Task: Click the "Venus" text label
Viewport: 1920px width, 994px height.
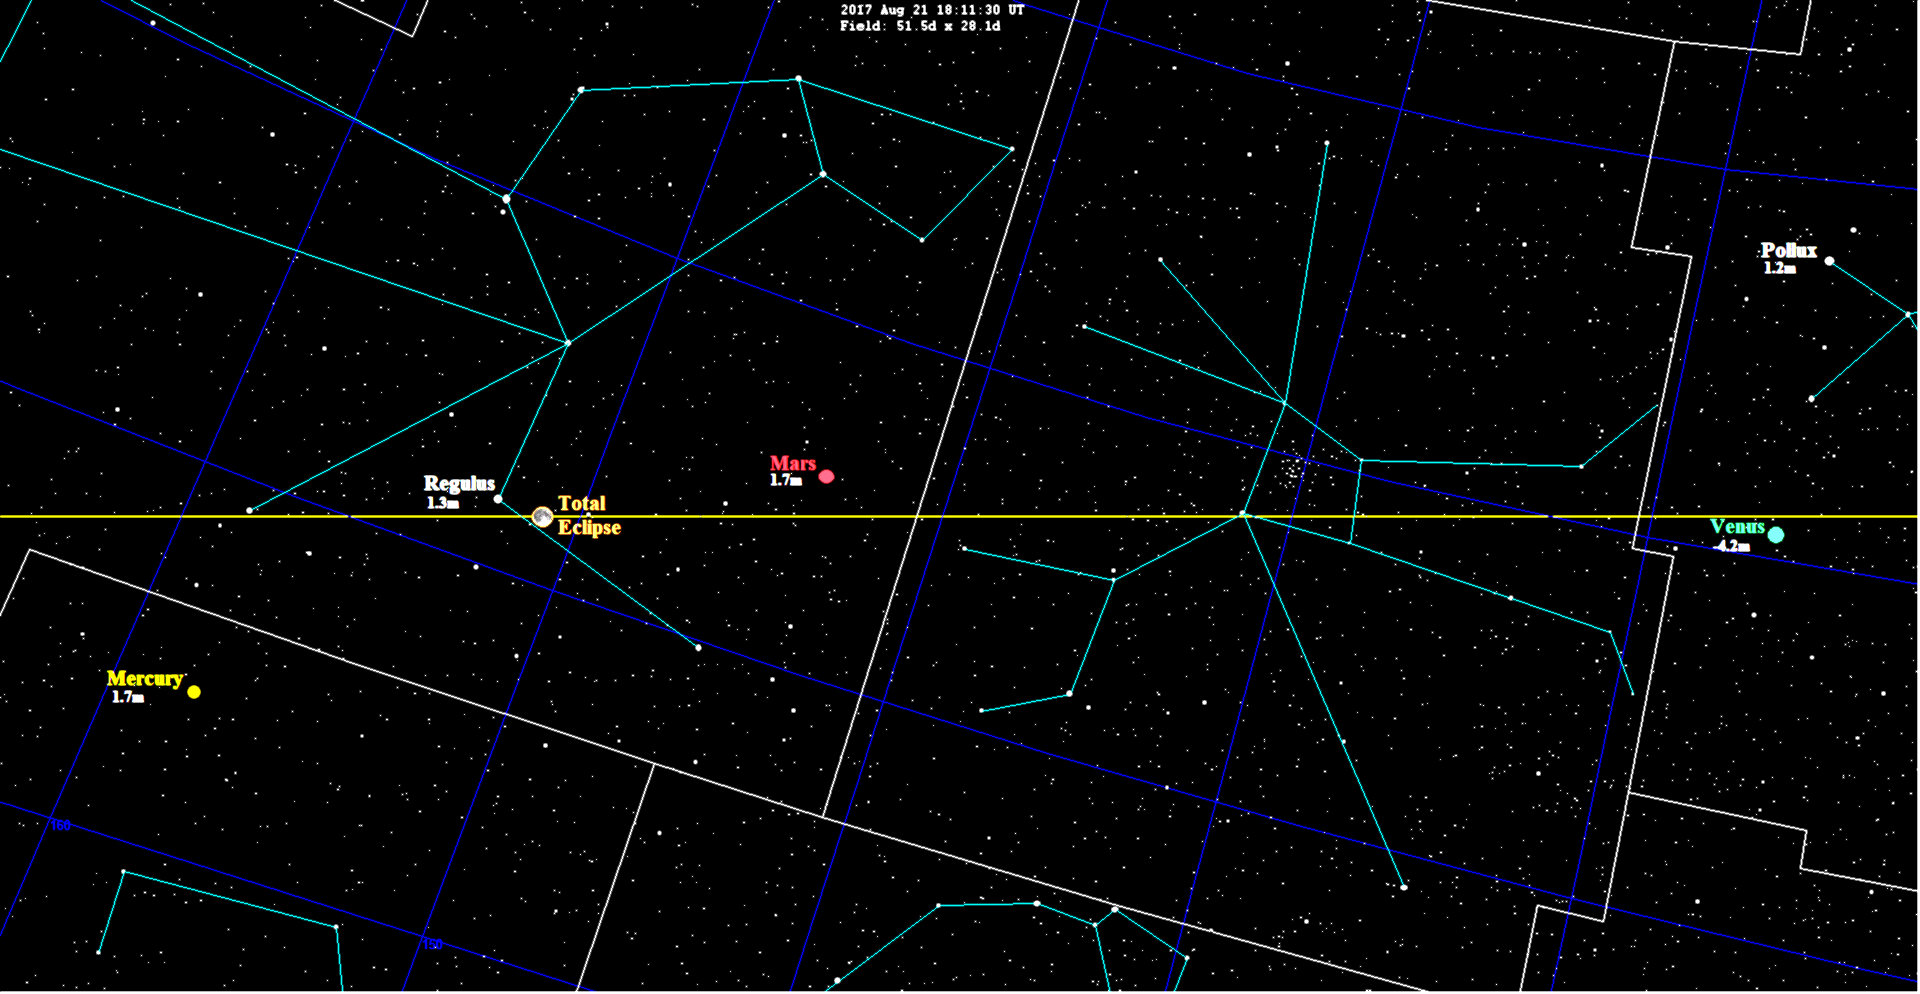Action: pyautogui.click(x=1737, y=526)
